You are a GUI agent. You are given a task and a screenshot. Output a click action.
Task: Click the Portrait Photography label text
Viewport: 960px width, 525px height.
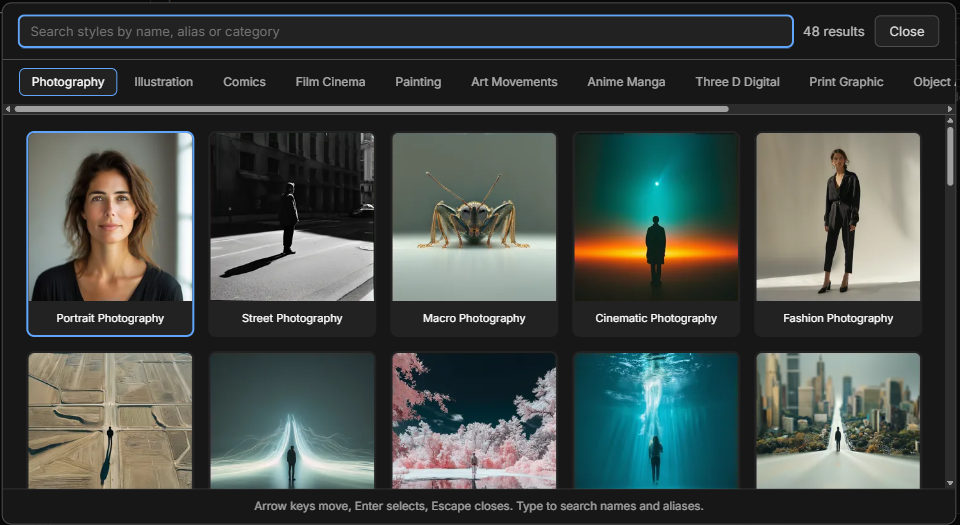(x=110, y=318)
